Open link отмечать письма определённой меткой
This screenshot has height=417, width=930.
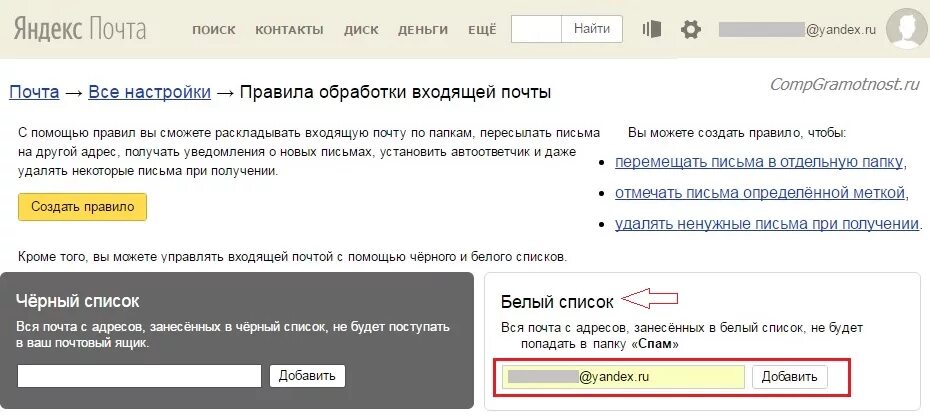pyautogui.click(x=760, y=193)
